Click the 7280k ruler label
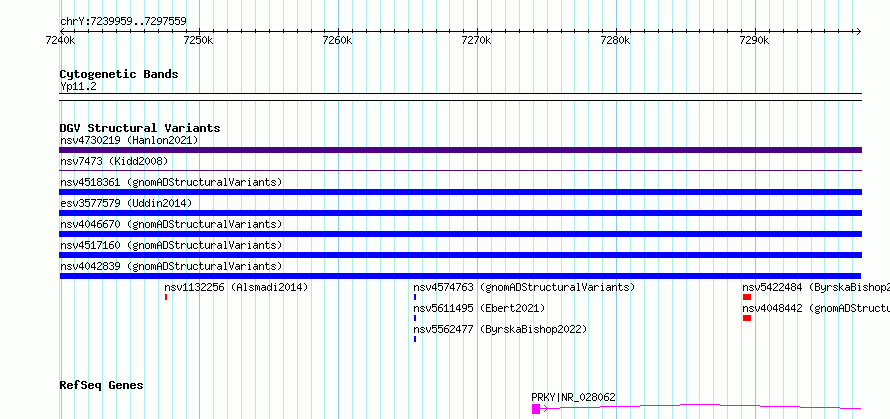The width and height of the screenshot is (890, 419). point(615,40)
